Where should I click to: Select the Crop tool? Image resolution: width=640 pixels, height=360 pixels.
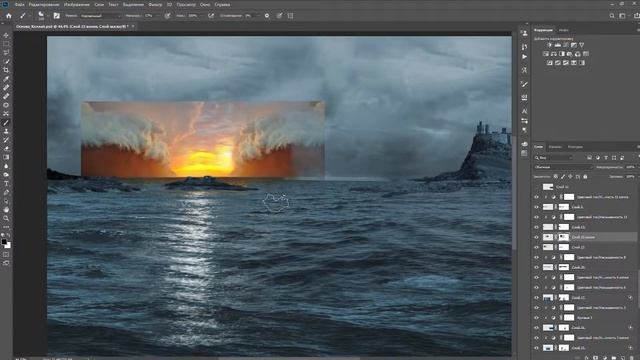(6, 70)
